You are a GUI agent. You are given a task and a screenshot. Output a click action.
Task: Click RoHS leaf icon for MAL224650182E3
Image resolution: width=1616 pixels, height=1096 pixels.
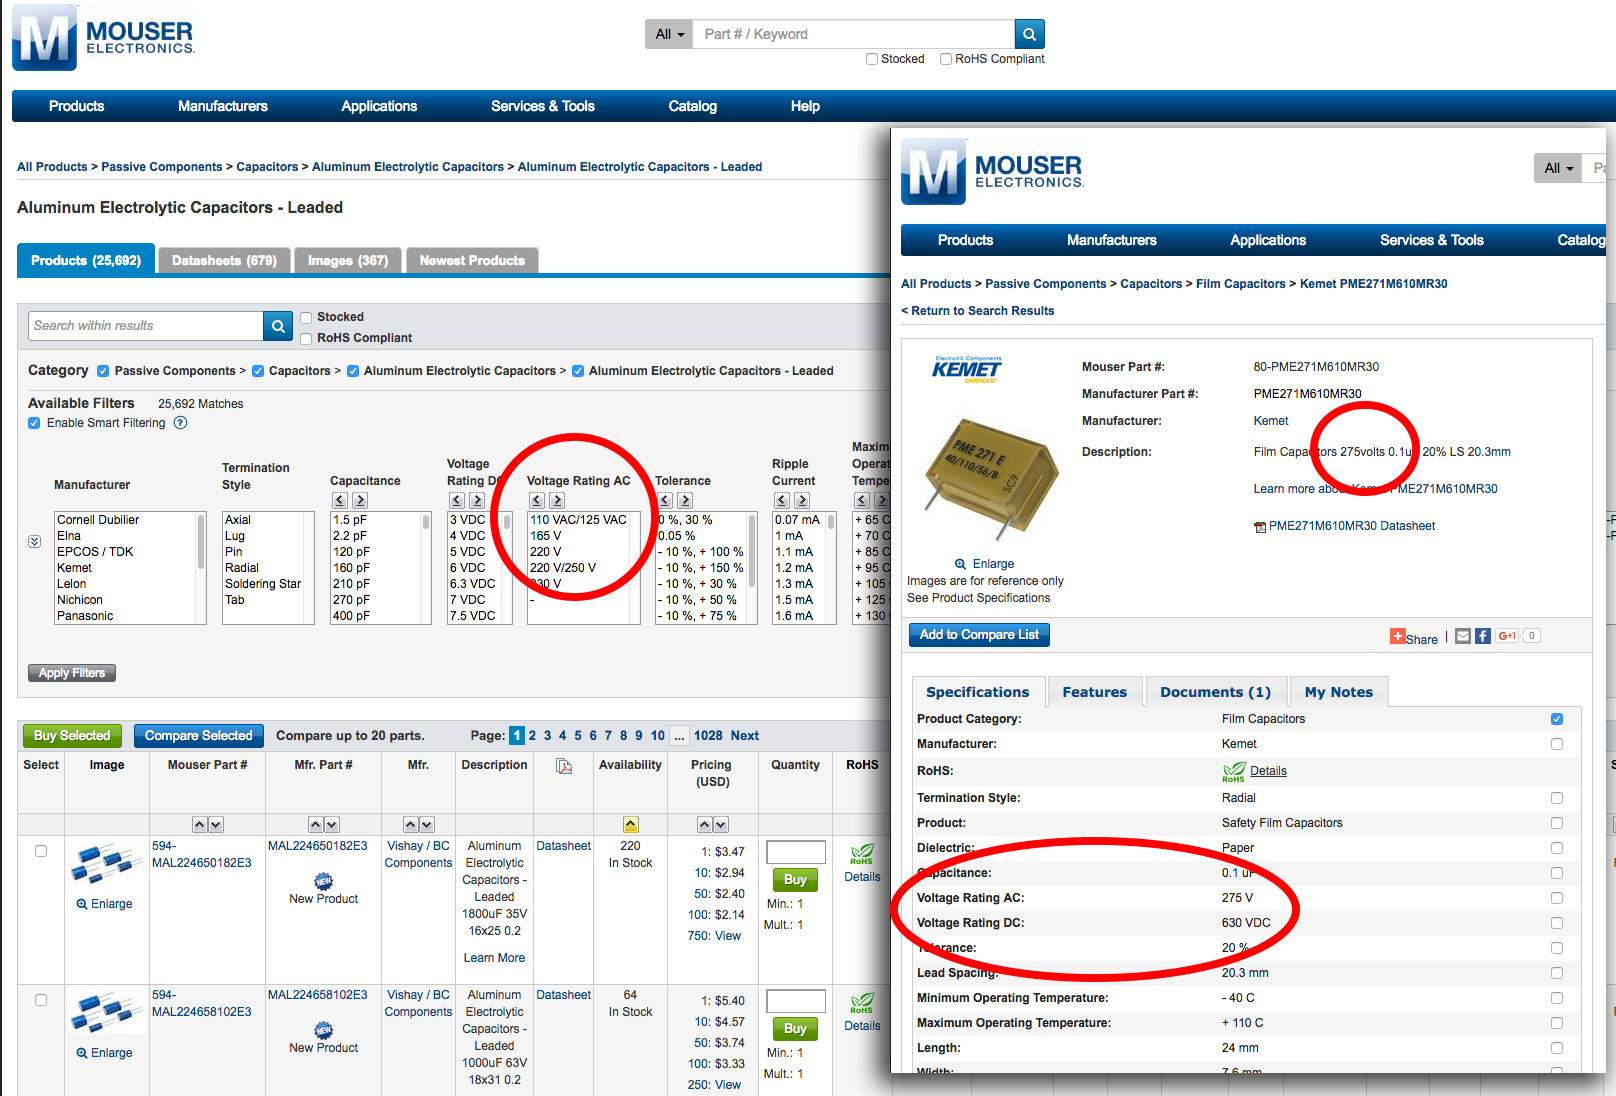click(x=862, y=854)
